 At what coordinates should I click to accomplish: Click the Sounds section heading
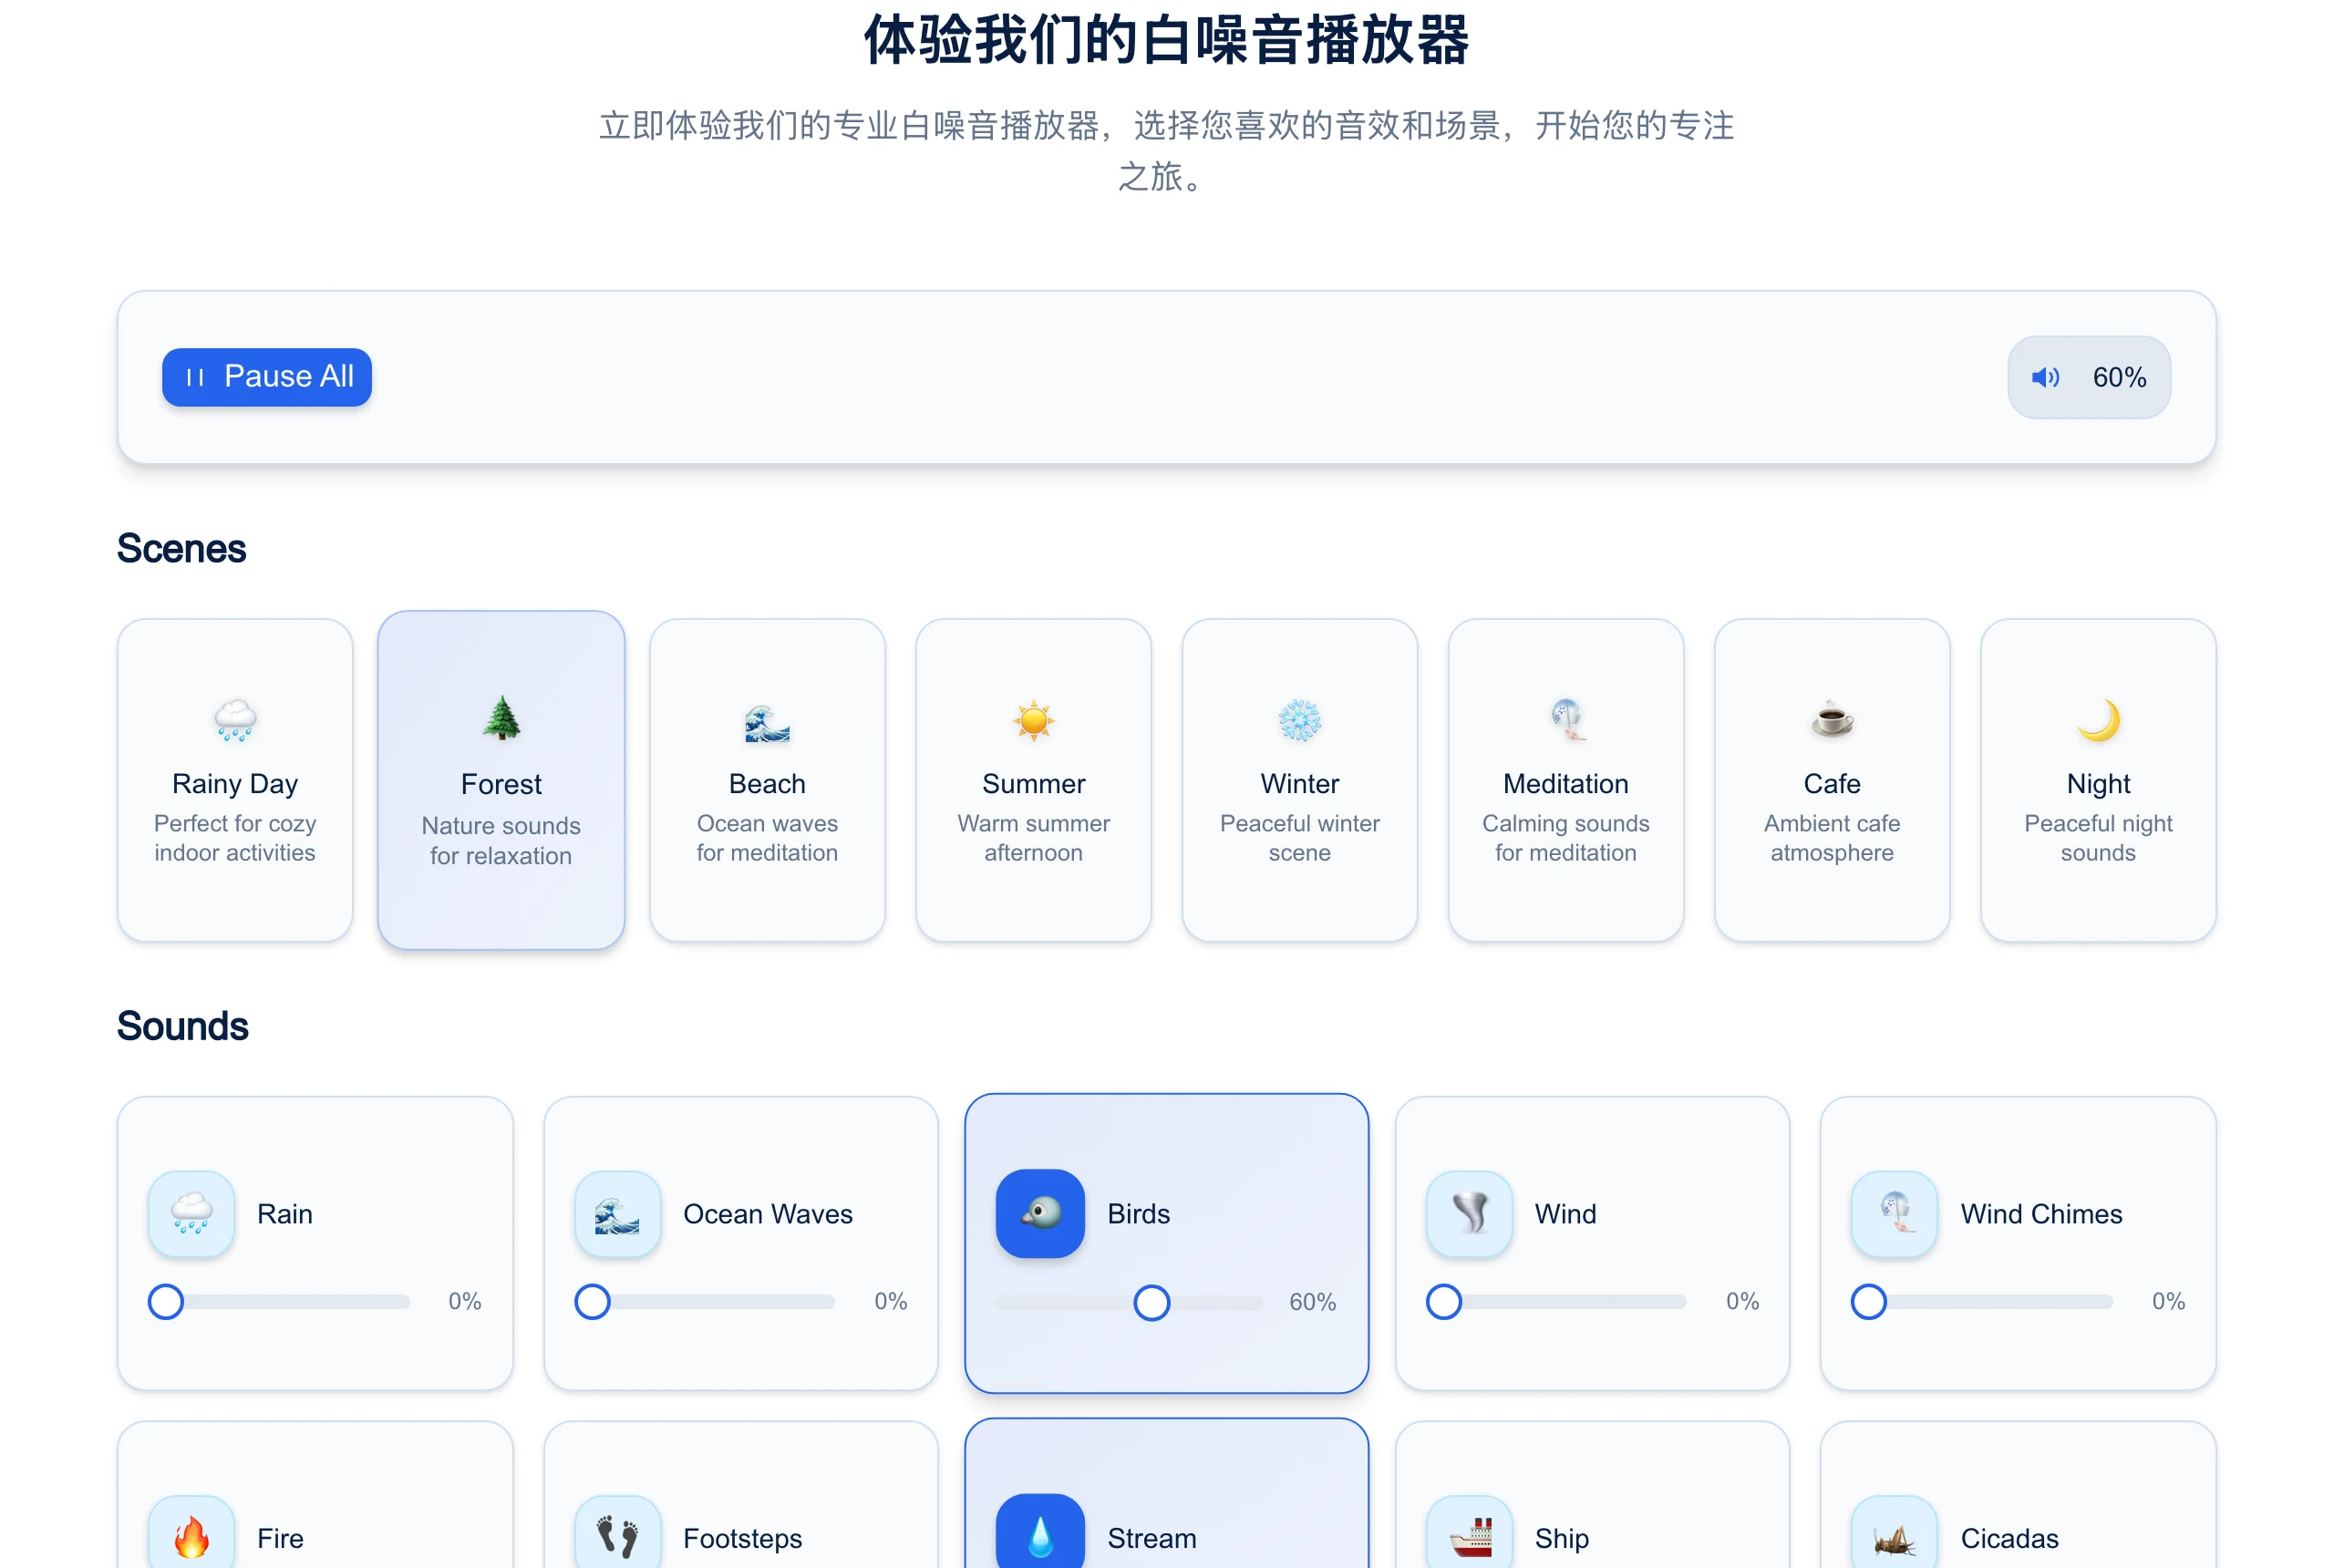(x=182, y=1027)
